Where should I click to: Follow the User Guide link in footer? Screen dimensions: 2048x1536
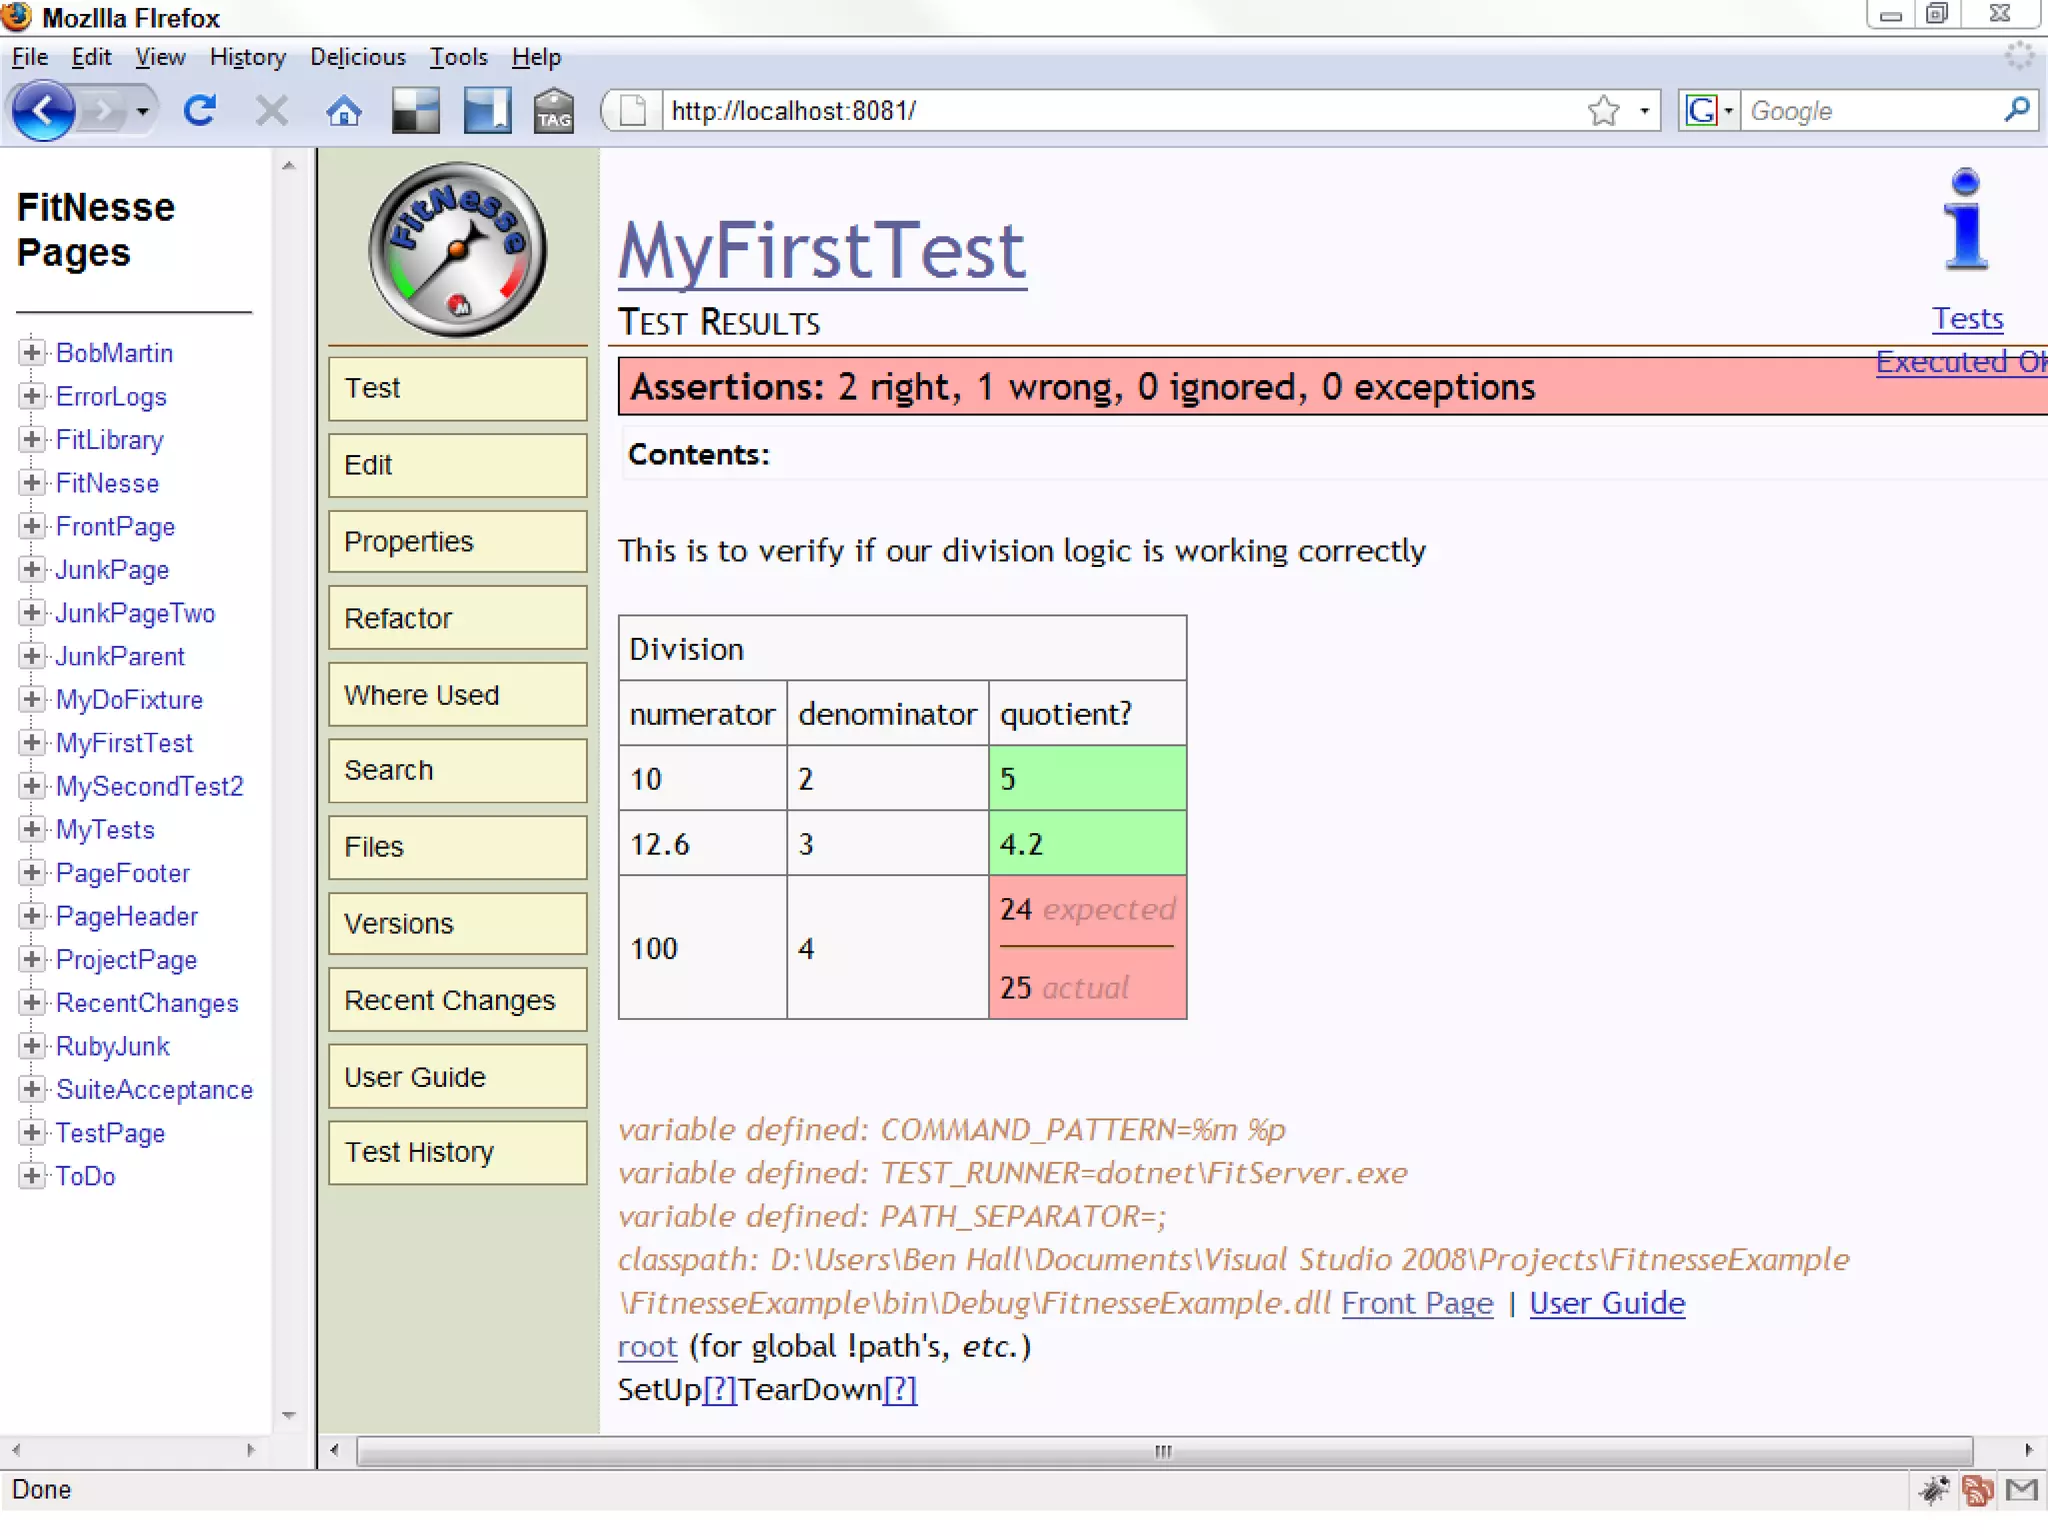1606,1303
